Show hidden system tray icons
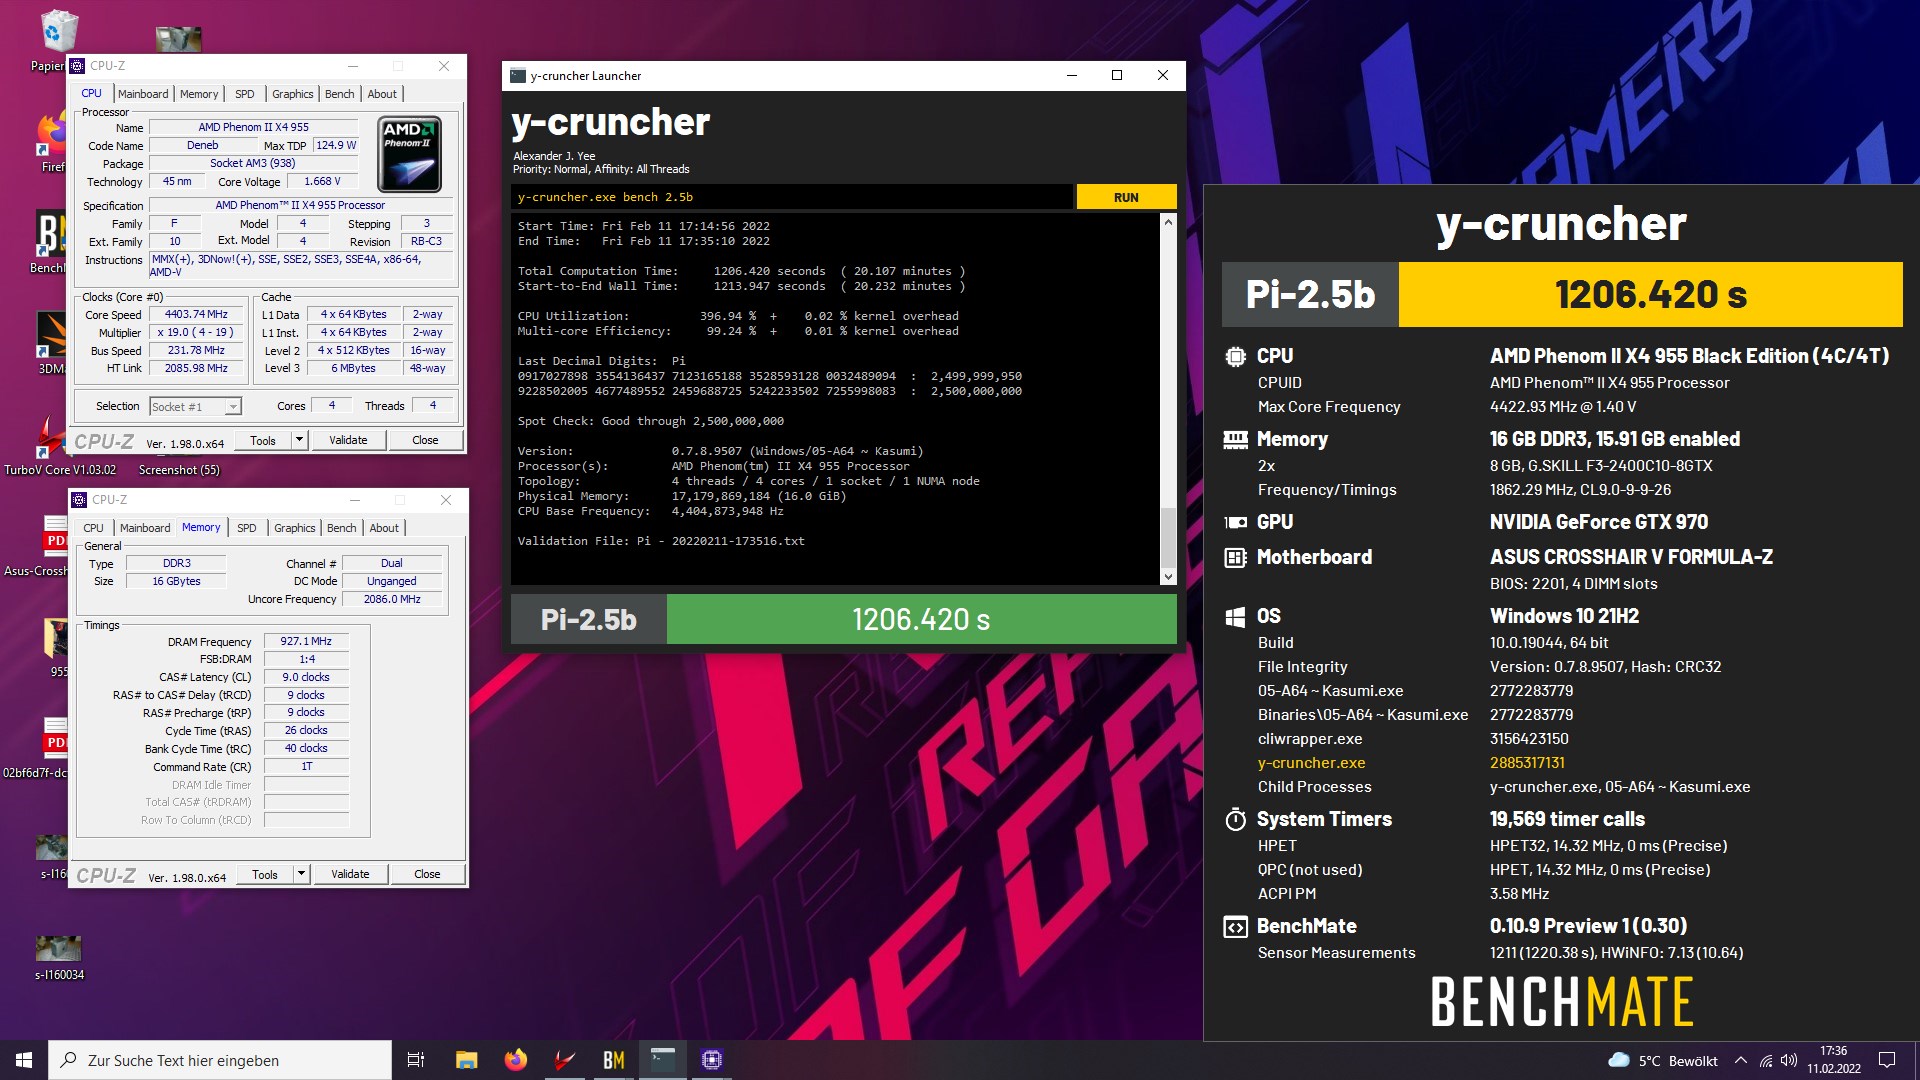1920x1080 pixels. [x=1741, y=1061]
